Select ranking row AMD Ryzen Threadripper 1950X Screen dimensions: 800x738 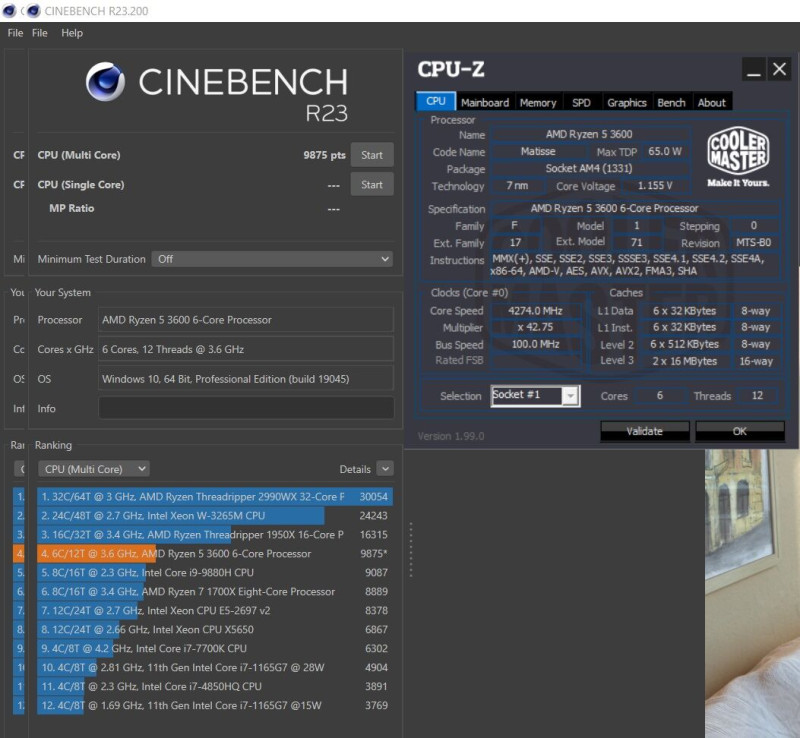pos(215,534)
